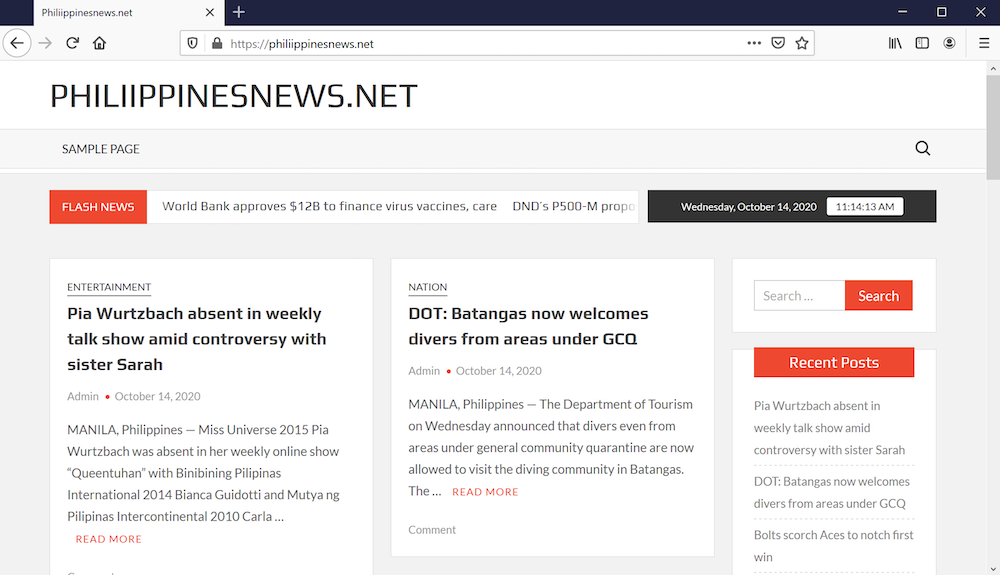Click the FLASH NEWS label
Viewport: 1000px width, 575px height.
98,207
